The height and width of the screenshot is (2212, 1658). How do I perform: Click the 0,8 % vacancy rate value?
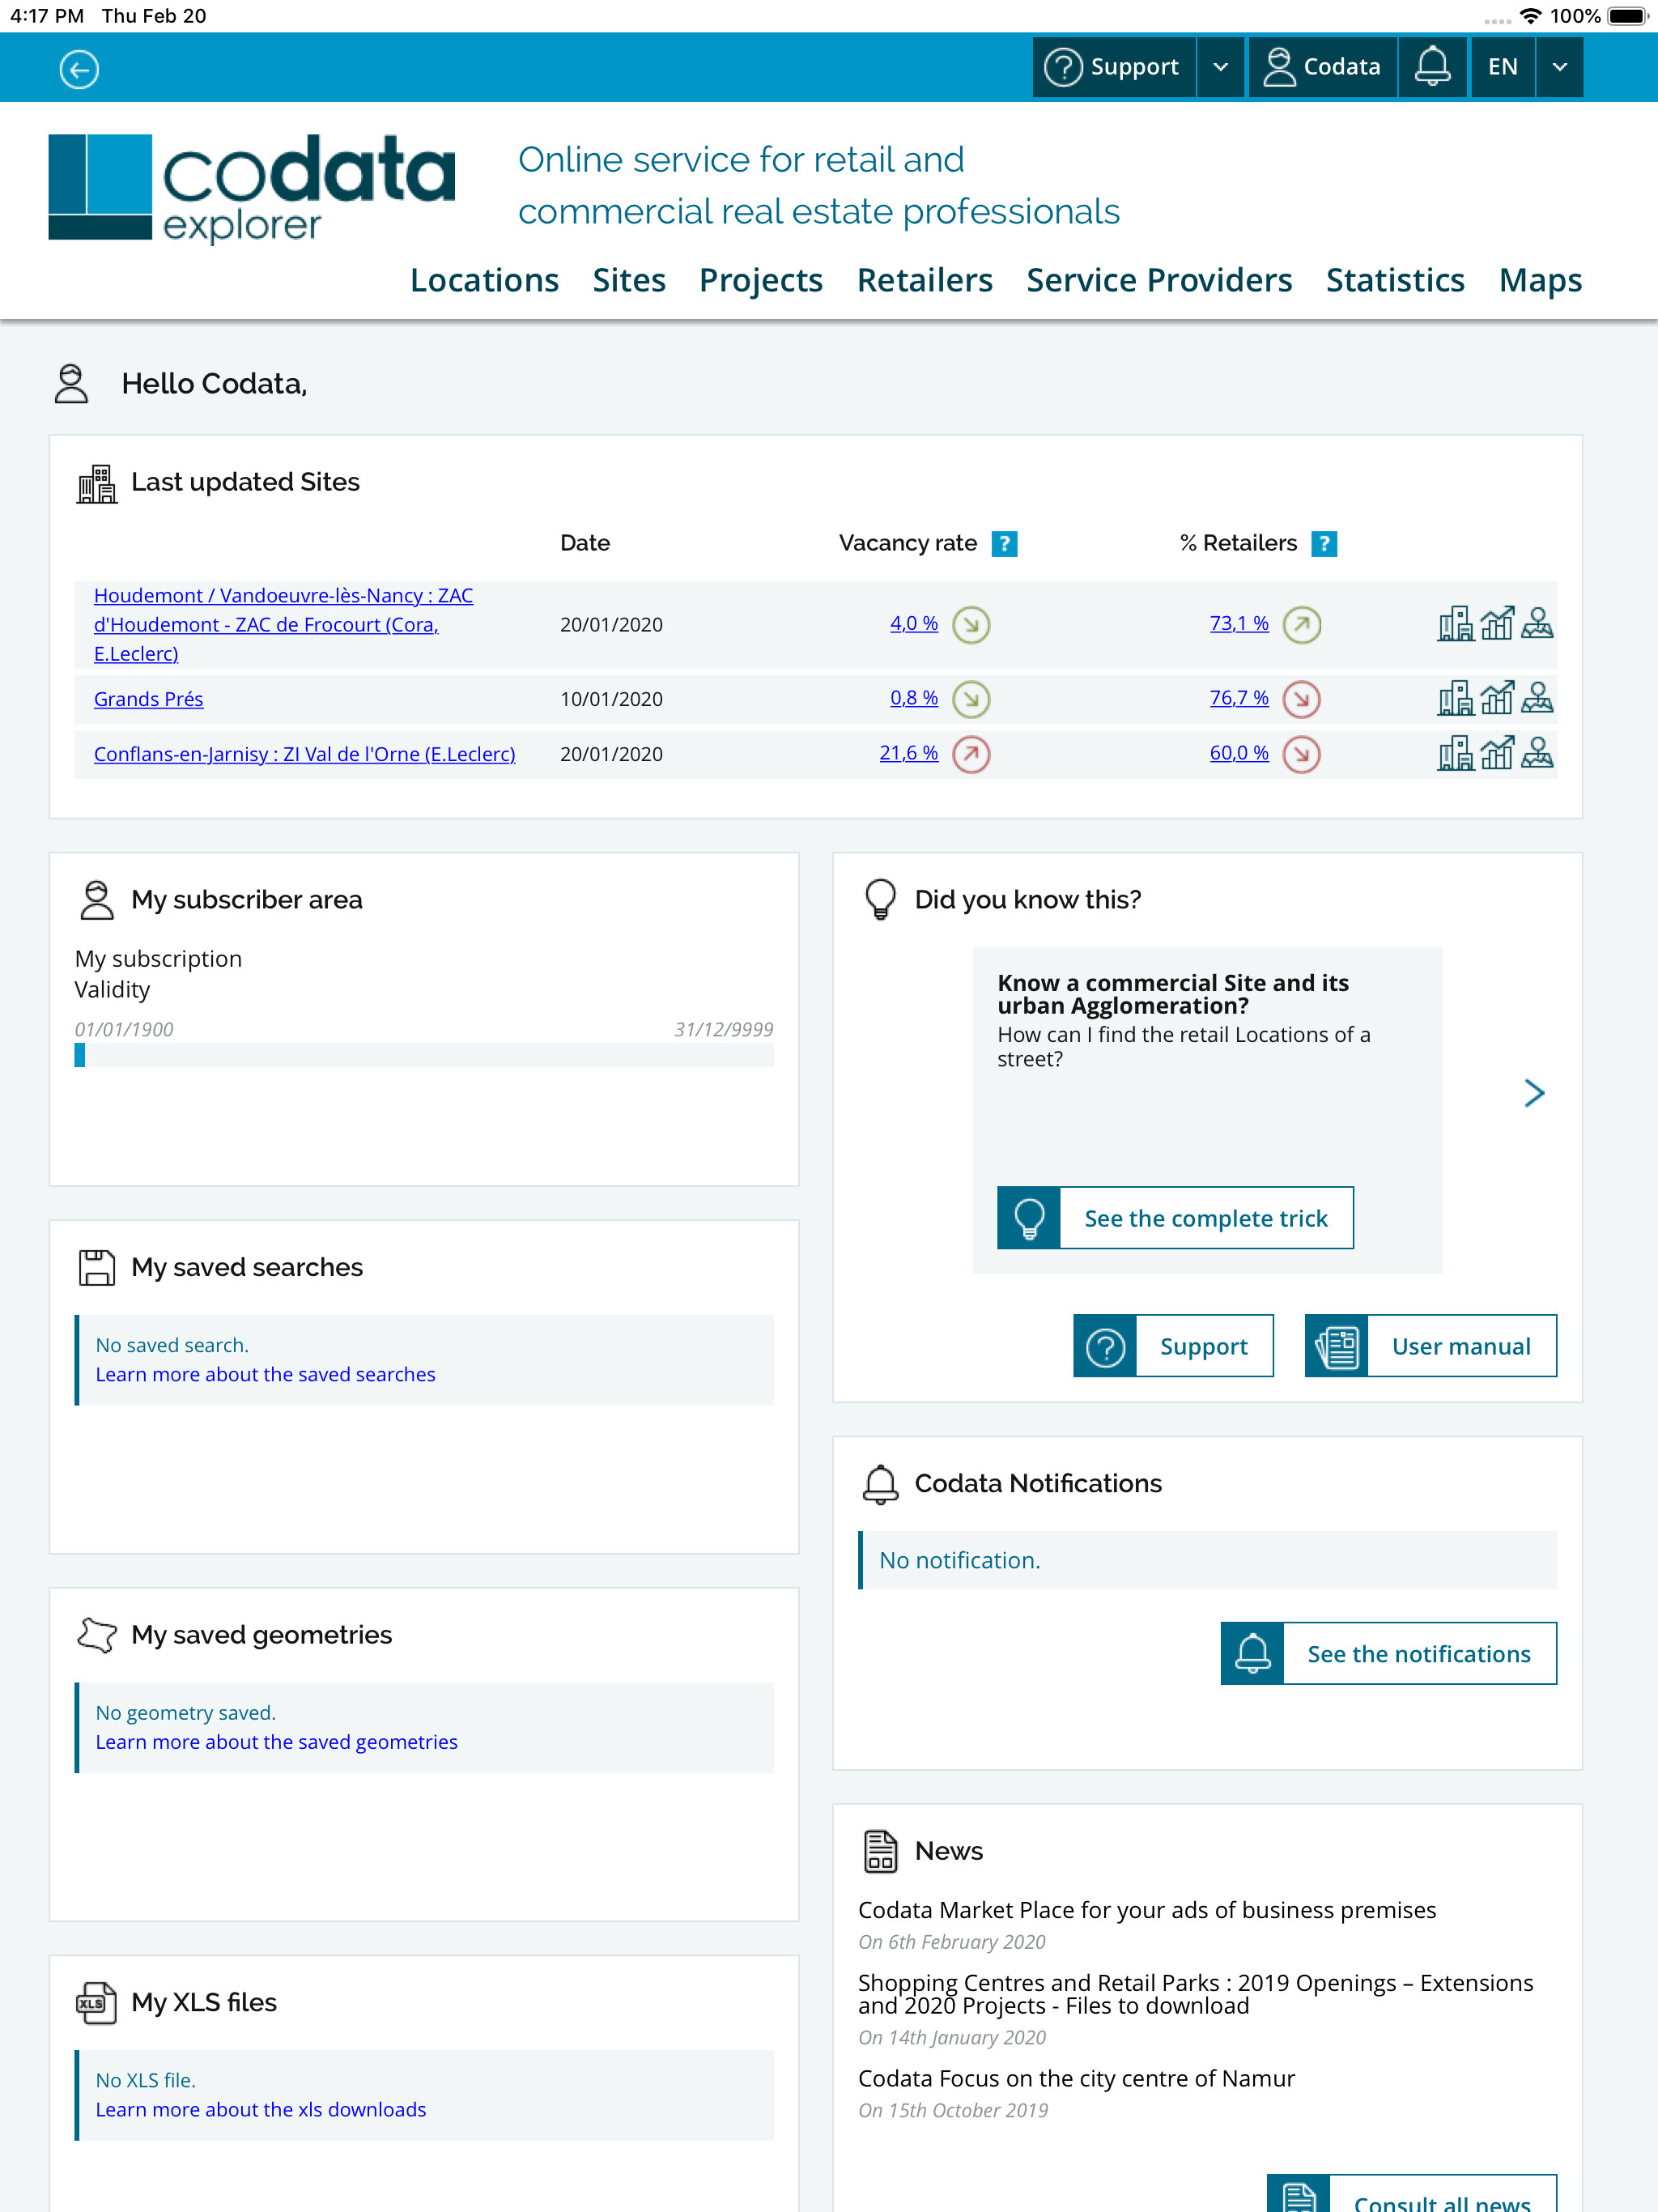pyautogui.click(x=914, y=697)
